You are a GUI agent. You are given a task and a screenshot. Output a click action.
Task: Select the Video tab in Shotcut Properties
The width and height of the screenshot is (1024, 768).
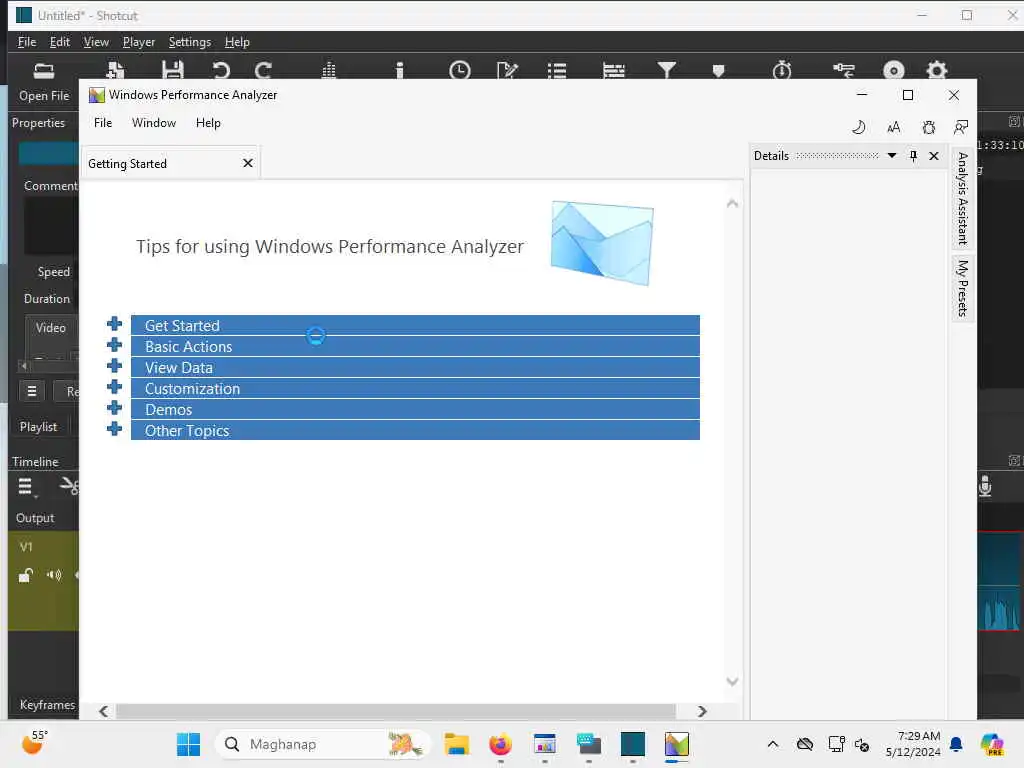(51, 328)
